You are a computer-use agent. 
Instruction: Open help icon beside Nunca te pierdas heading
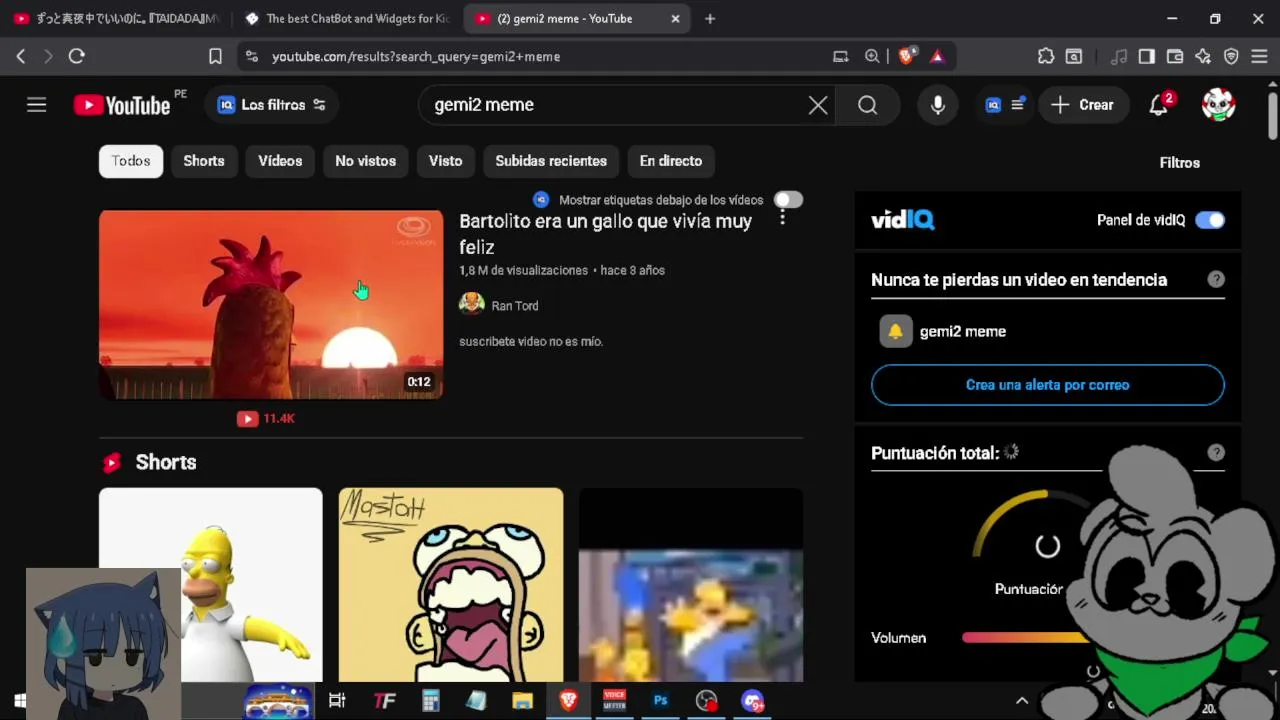(x=1216, y=280)
